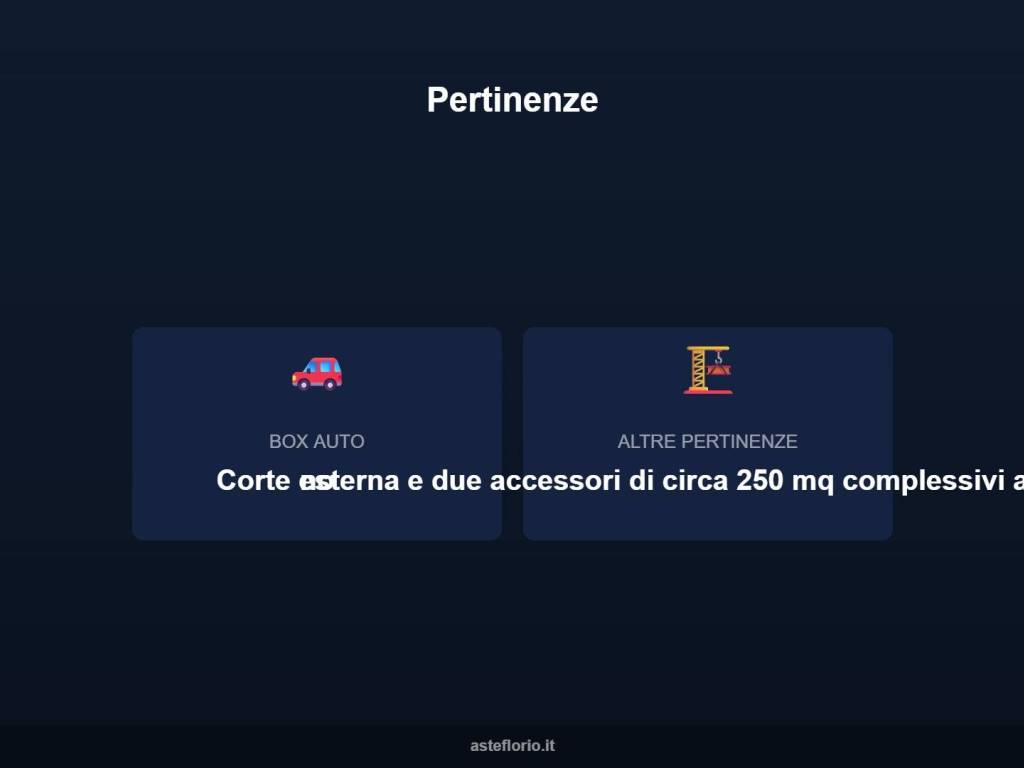This screenshot has width=1024, height=768.
Task: Select the icon above BOX AUTO label
Action: 317,374
